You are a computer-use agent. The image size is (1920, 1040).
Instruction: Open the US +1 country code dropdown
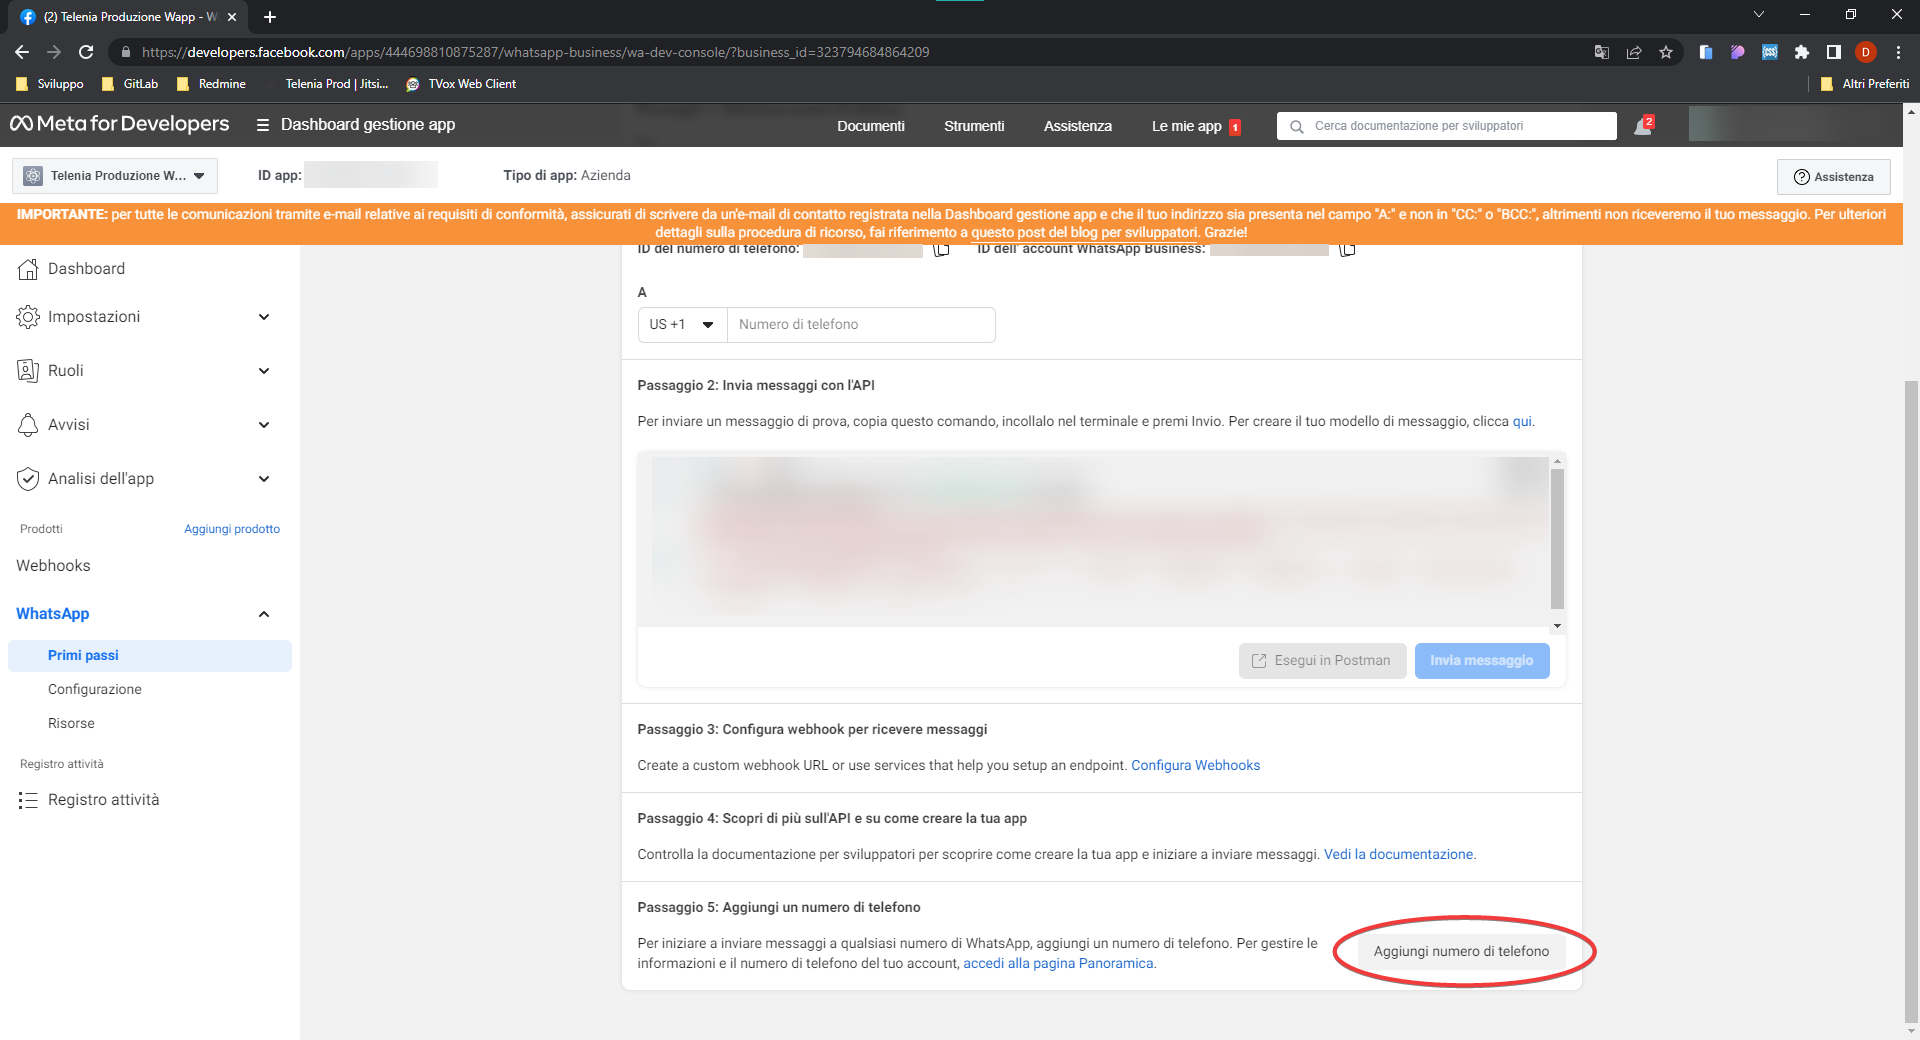pos(682,325)
